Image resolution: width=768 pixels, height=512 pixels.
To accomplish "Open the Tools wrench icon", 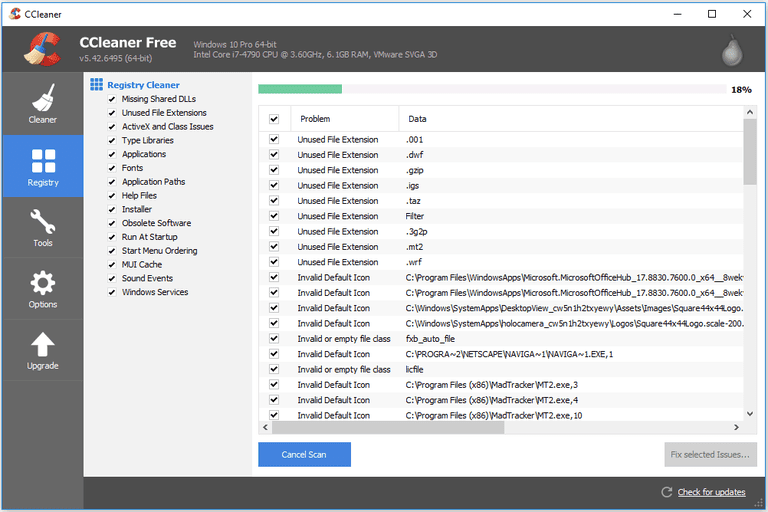I will pyautogui.click(x=42, y=222).
